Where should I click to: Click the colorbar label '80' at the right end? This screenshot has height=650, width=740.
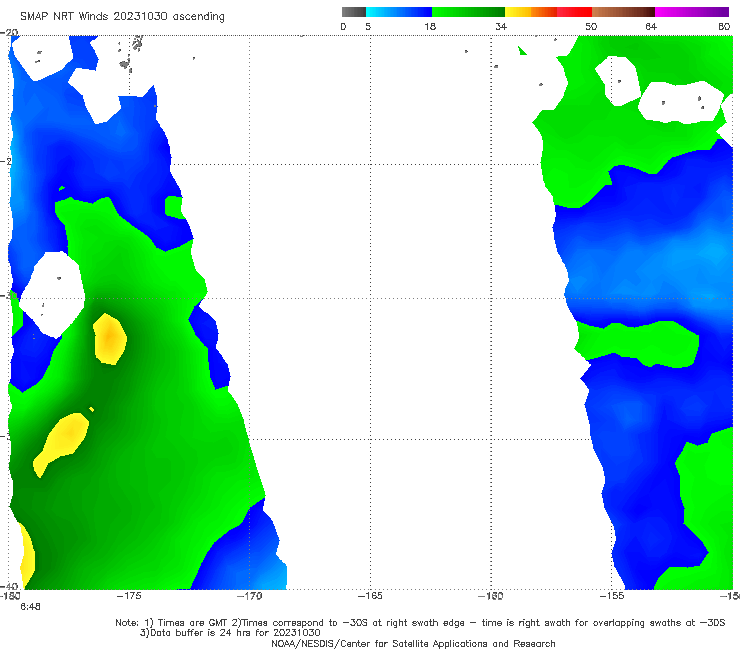[x=724, y=27]
